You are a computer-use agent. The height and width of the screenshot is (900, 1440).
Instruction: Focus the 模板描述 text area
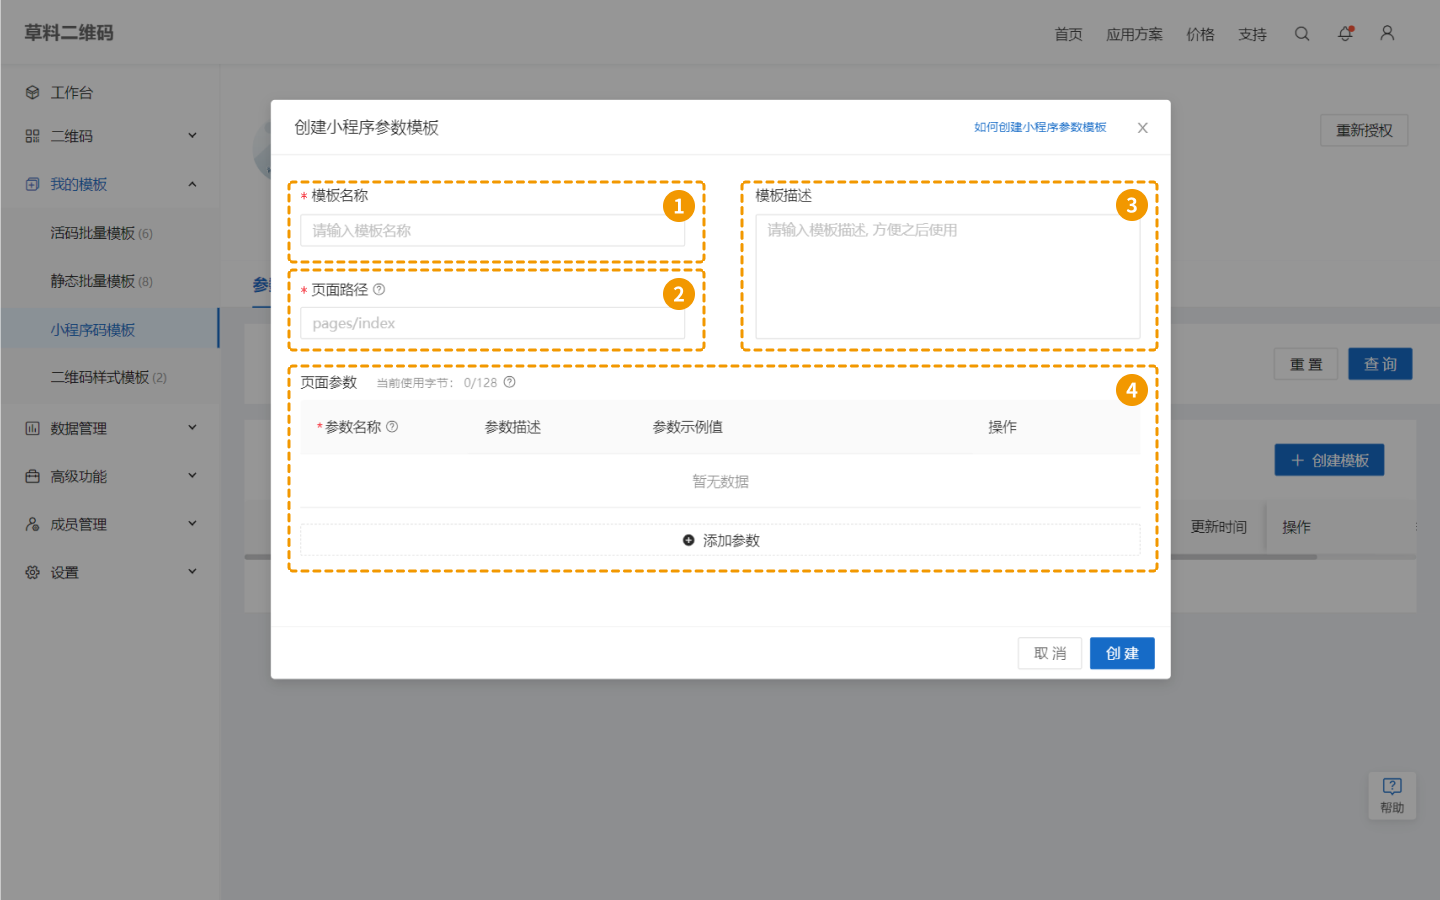(x=948, y=277)
